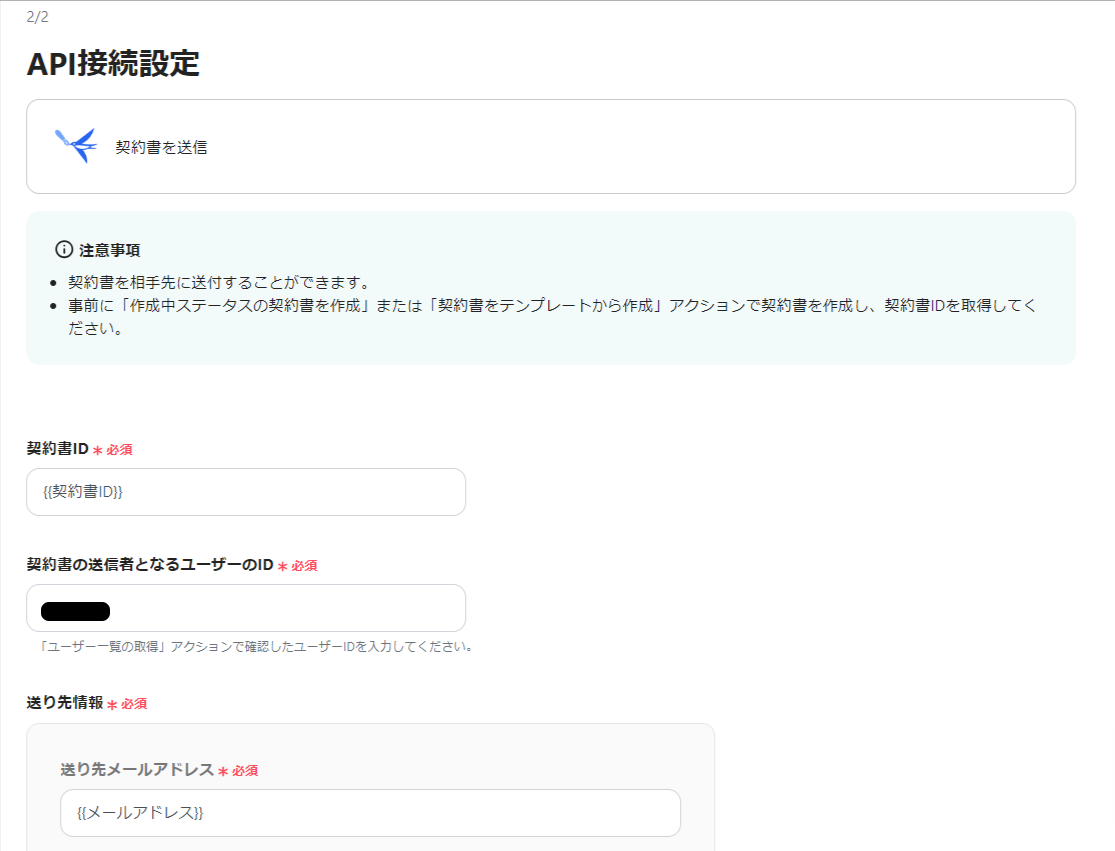This screenshot has height=851, width=1115.
Task: Focus the 契約書の送信者となるユーザーのID input field
Action: pyautogui.click(x=246, y=608)
